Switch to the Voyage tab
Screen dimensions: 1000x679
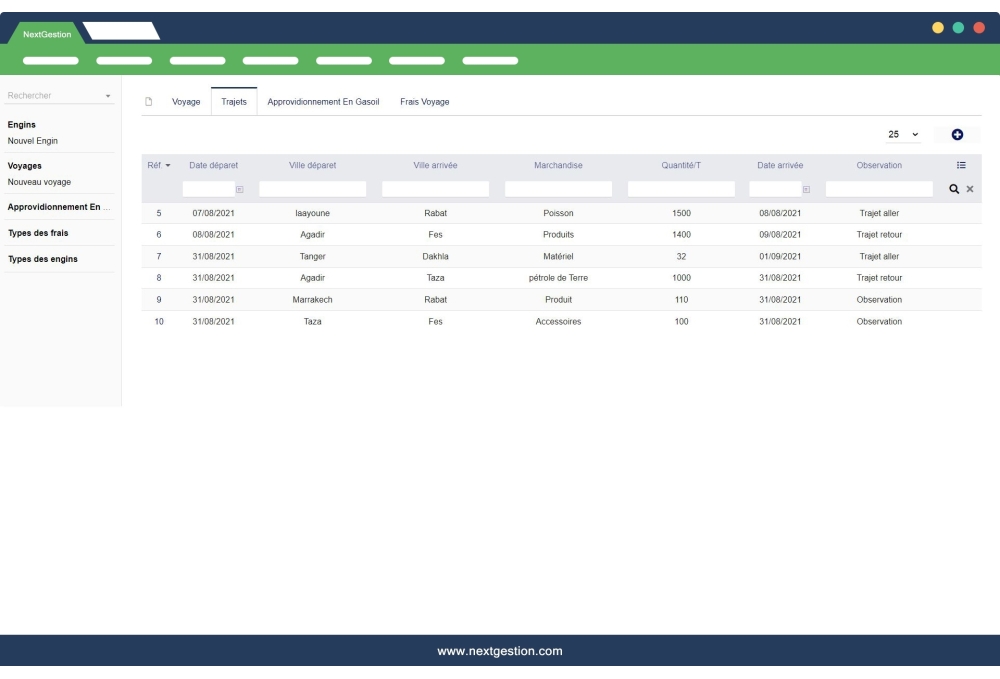pyautogui.click(x=186, y=102)
